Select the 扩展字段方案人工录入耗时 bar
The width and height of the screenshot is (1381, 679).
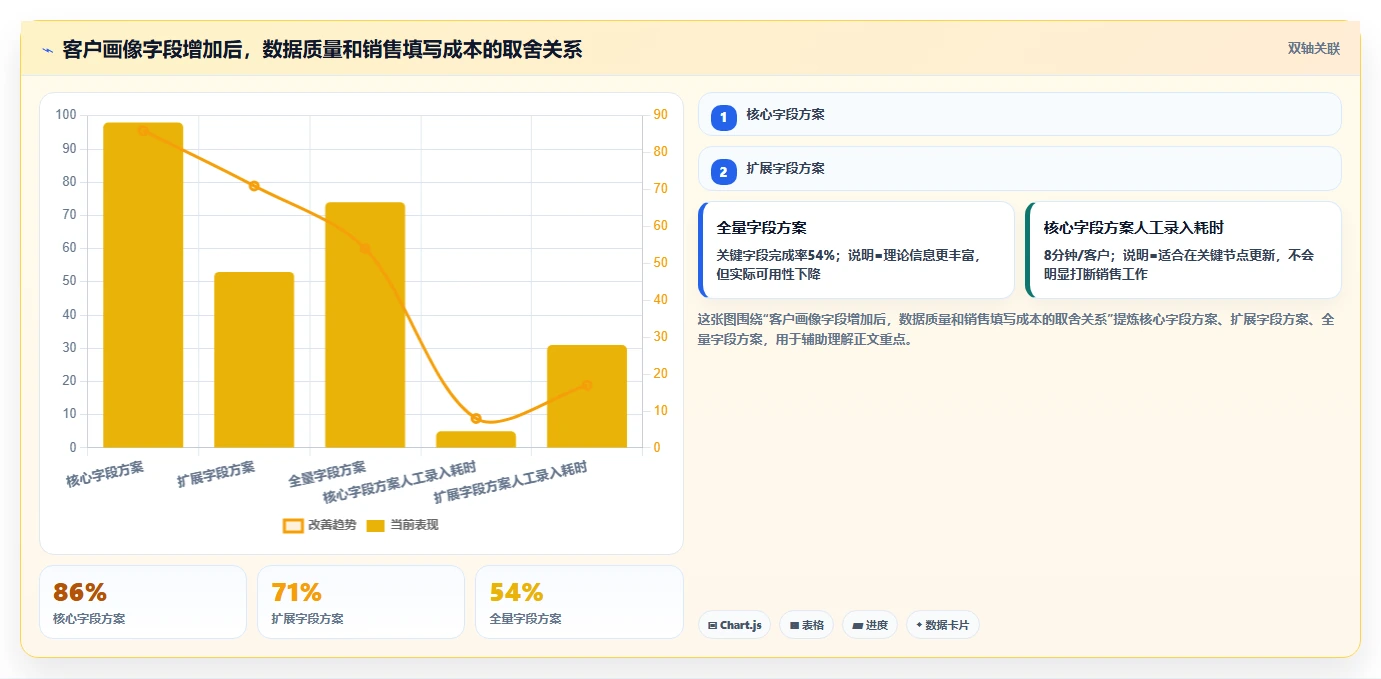click(x=587, y=396)
